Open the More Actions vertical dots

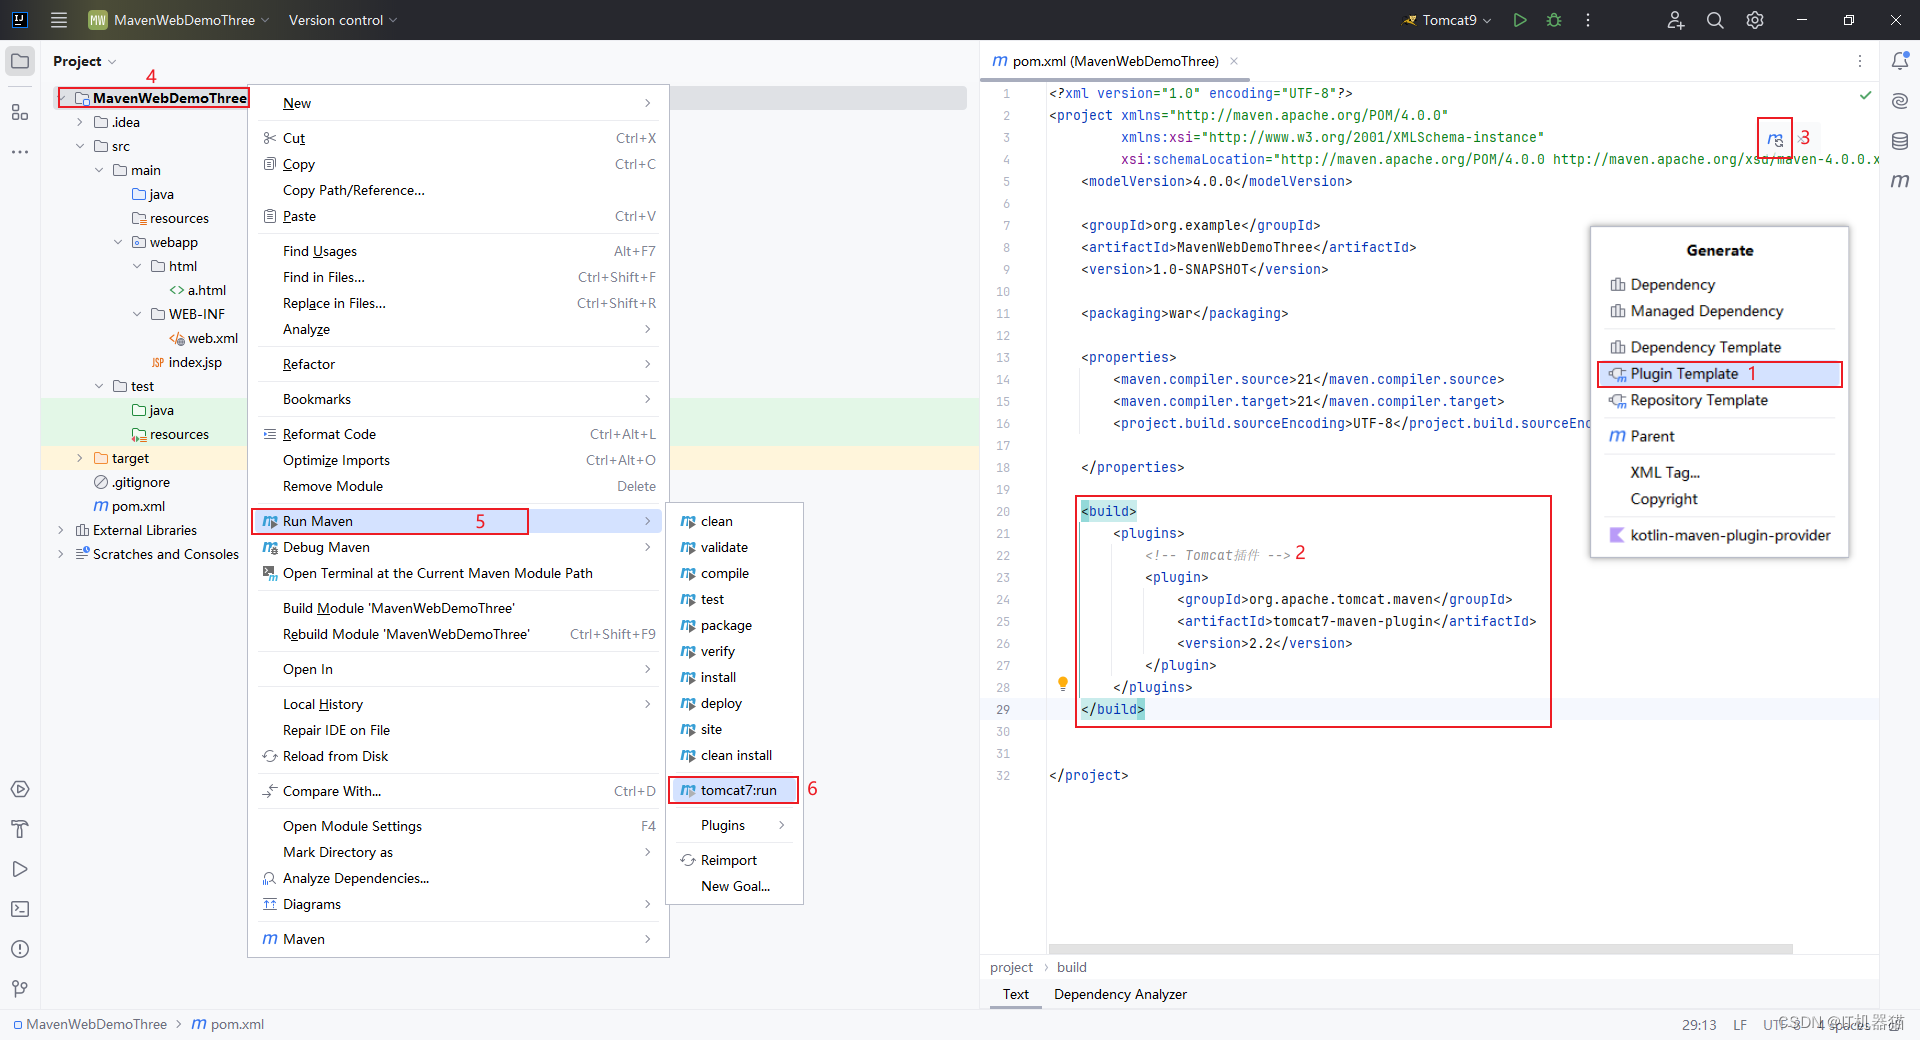click(1588, 20)
